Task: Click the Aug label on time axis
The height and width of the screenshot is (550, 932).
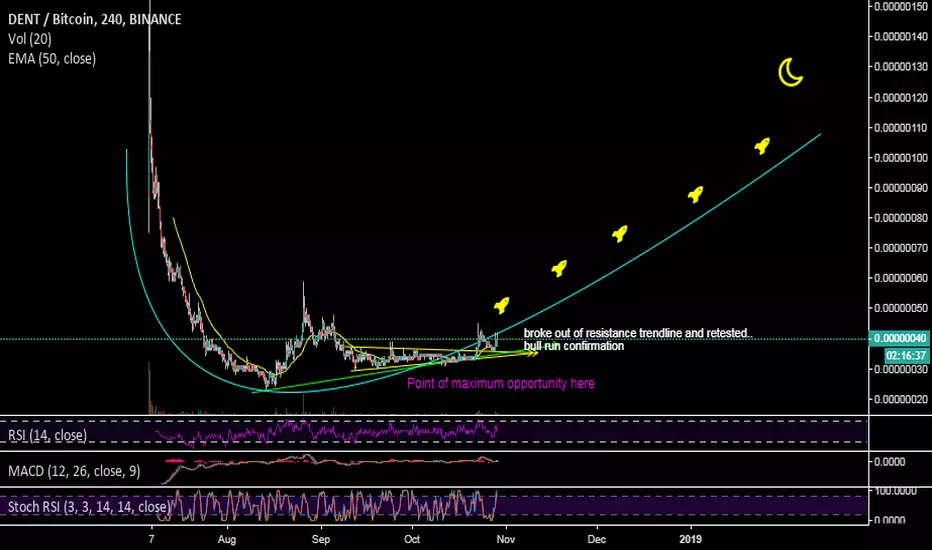Action: 227,539
